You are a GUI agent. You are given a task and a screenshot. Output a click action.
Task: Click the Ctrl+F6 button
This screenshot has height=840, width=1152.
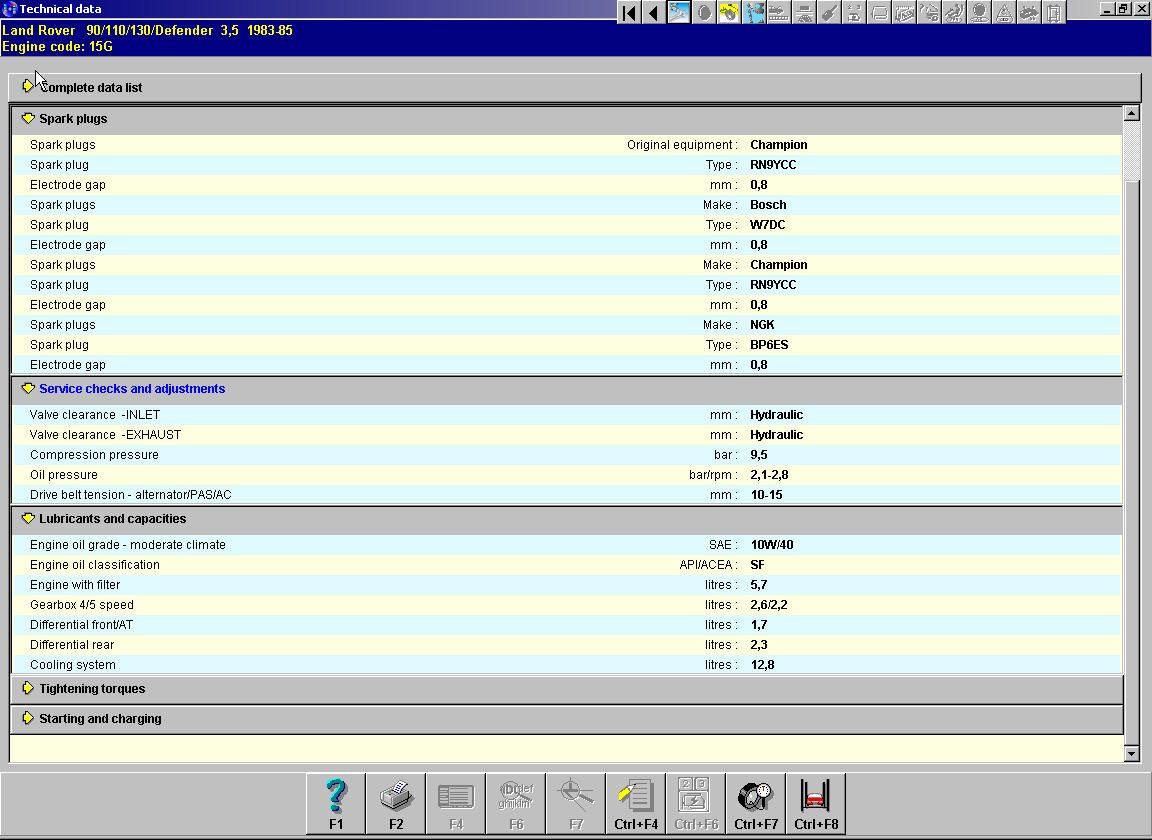pyautogui.click(x=696, y=803)
